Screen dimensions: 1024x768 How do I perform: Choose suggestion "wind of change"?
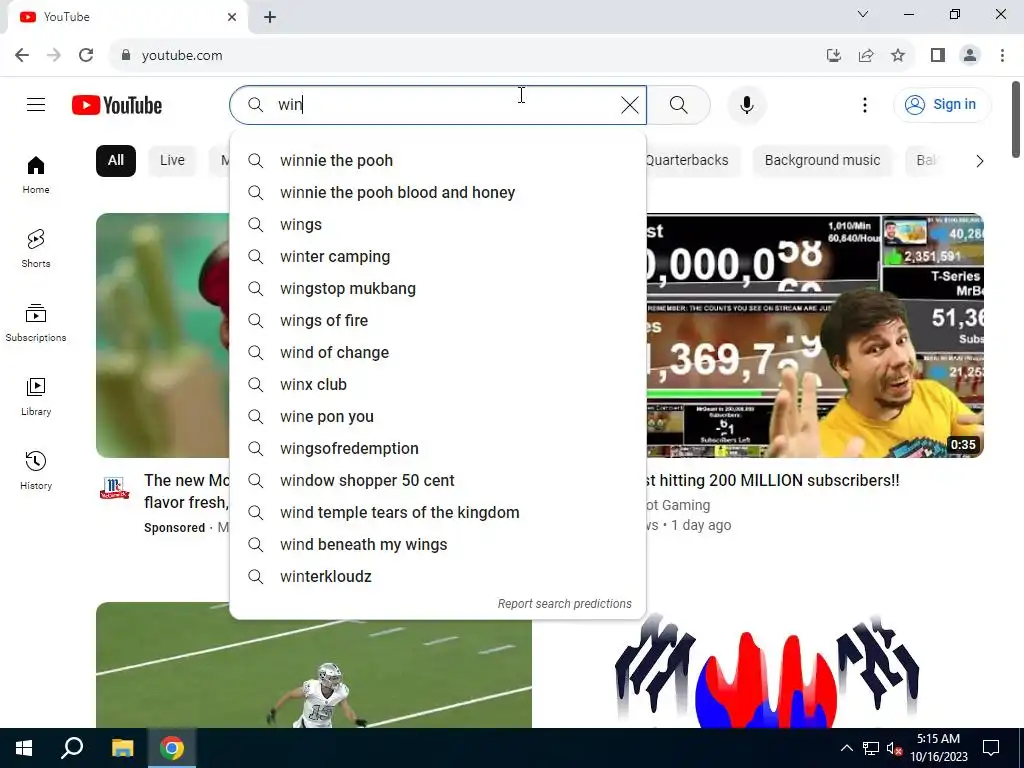coord(438,353)
